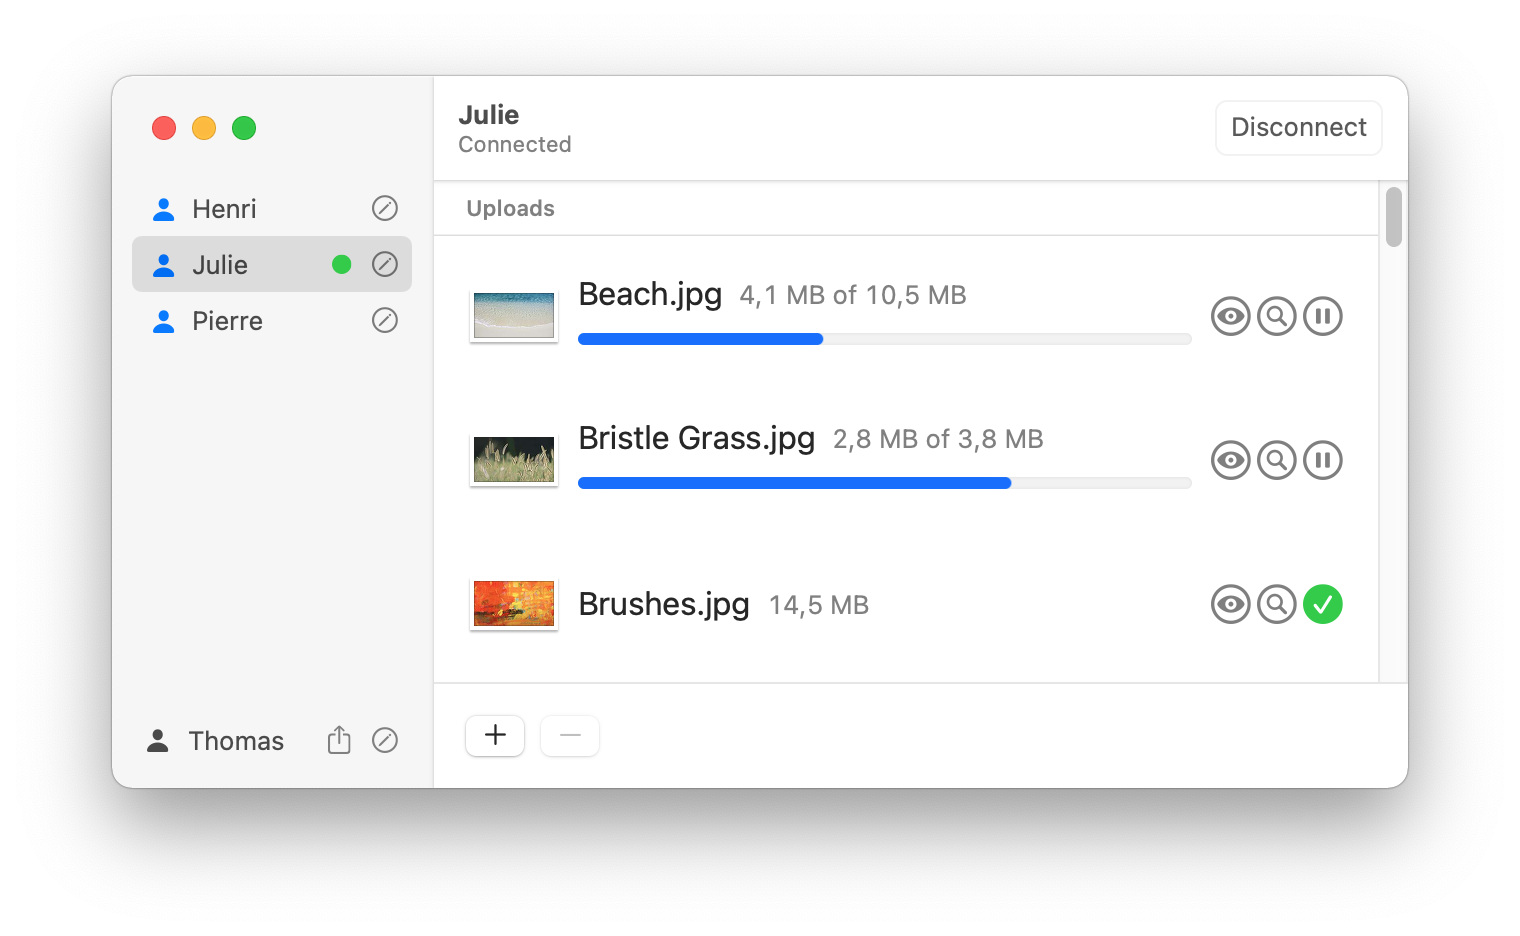Select Pierre in the sidebar

pos(272,320)
